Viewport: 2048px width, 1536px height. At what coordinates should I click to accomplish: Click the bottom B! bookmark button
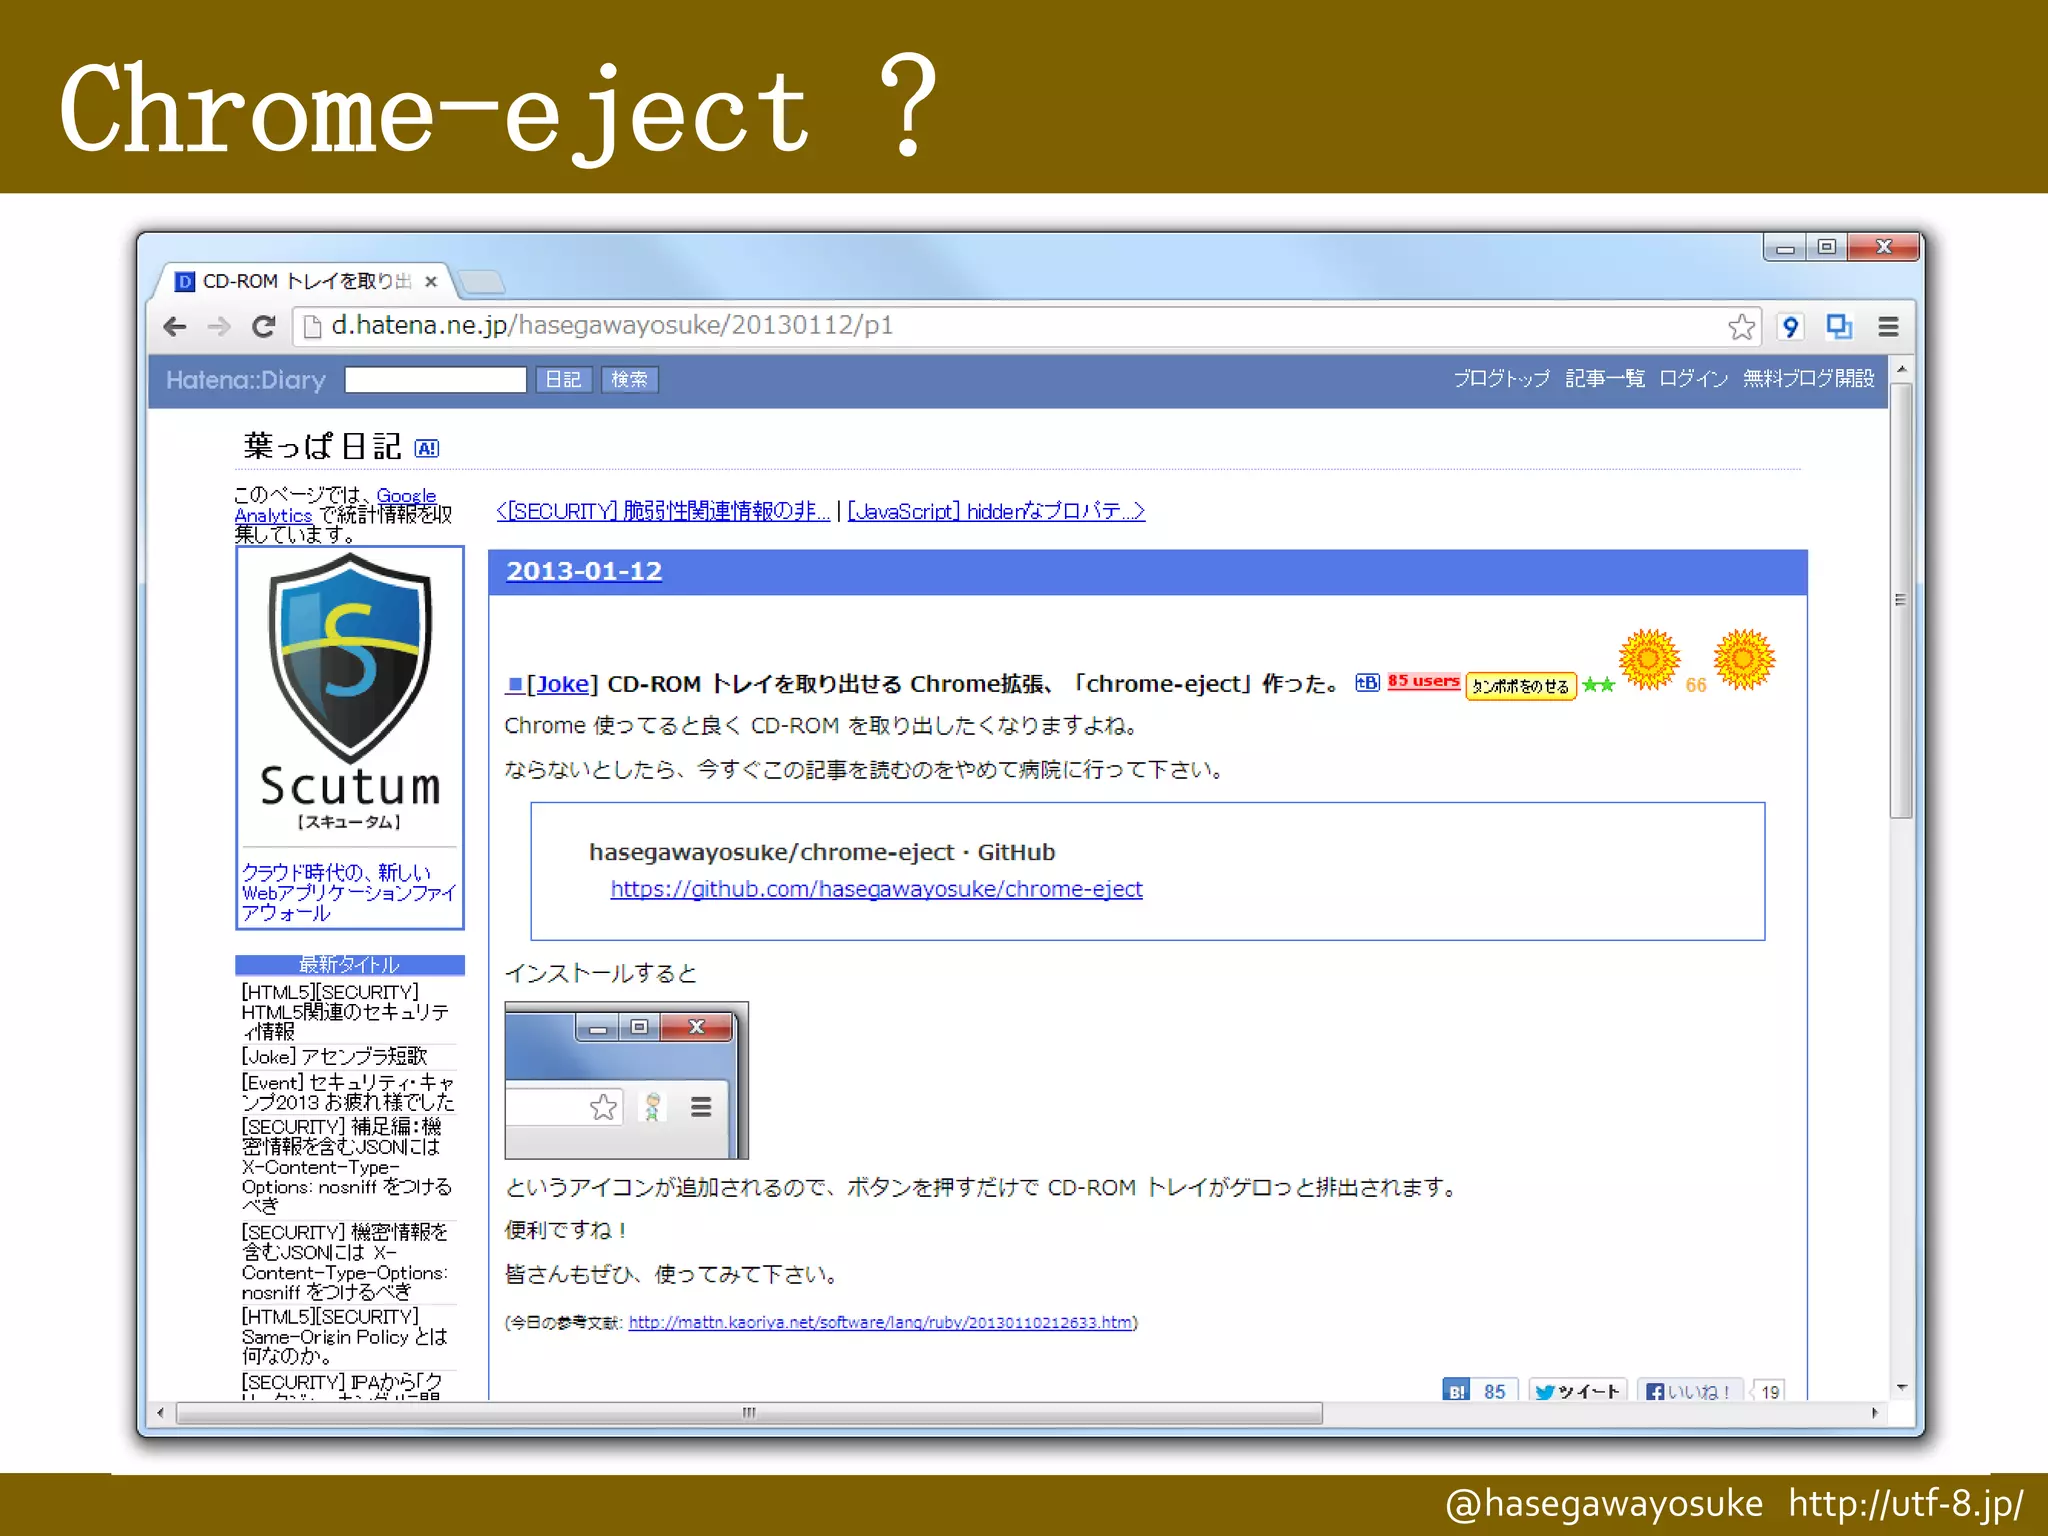[1456, 1391]
